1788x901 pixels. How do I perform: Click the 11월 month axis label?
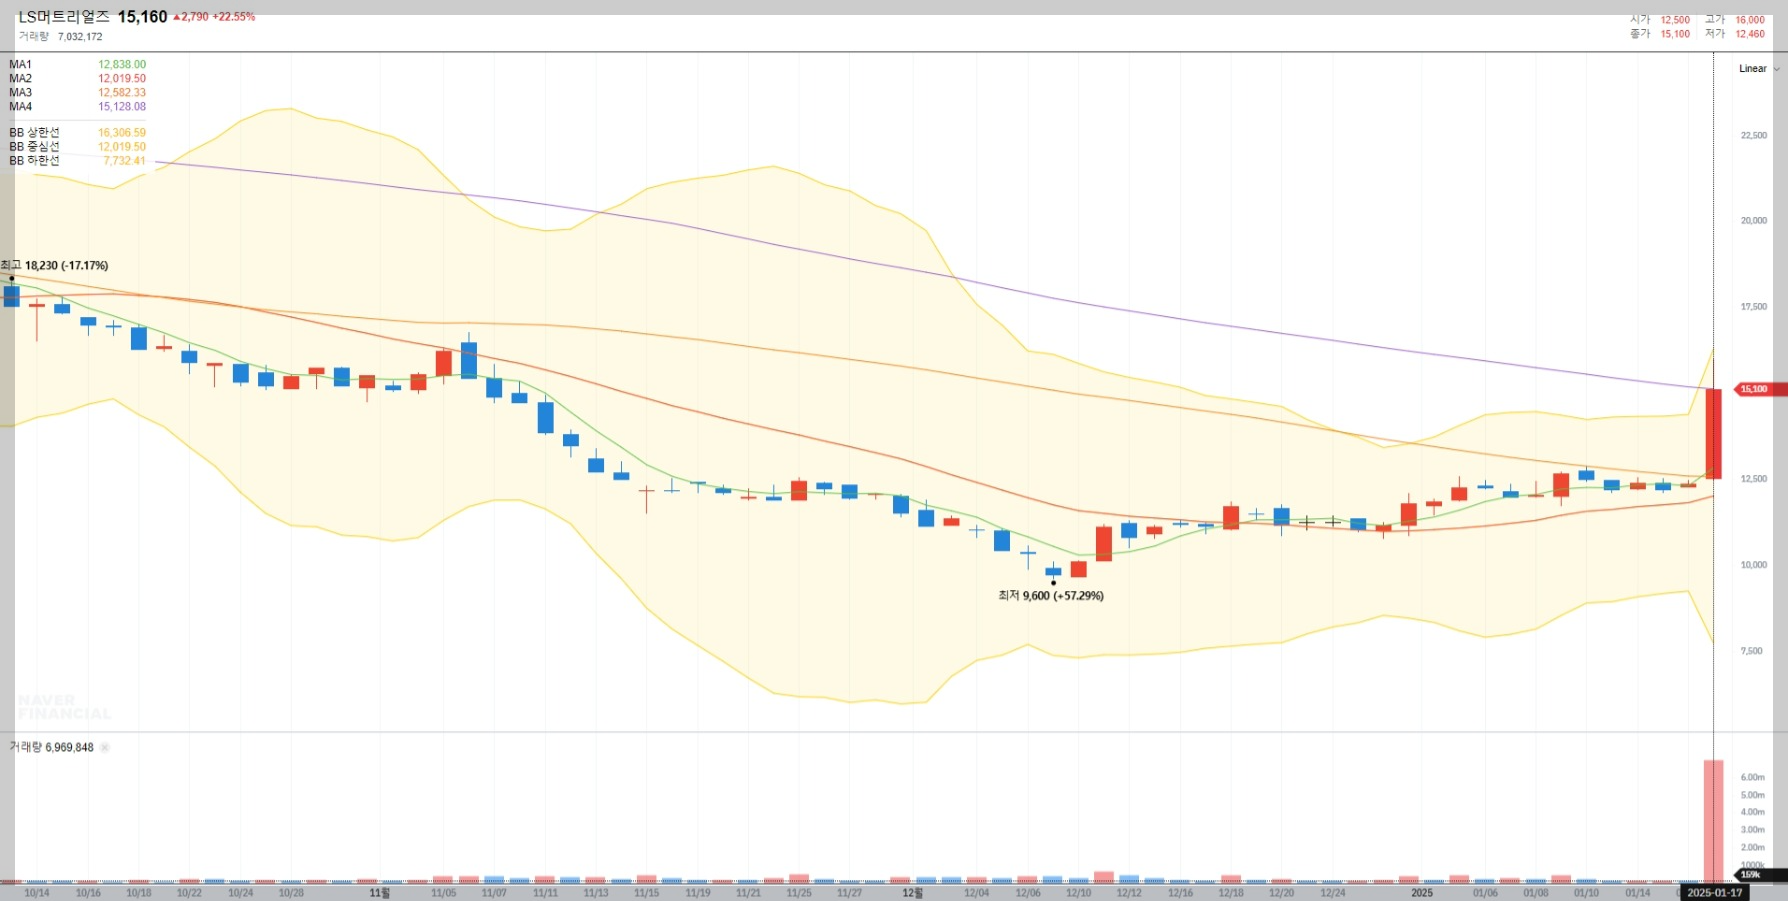(x=380, y=893)
